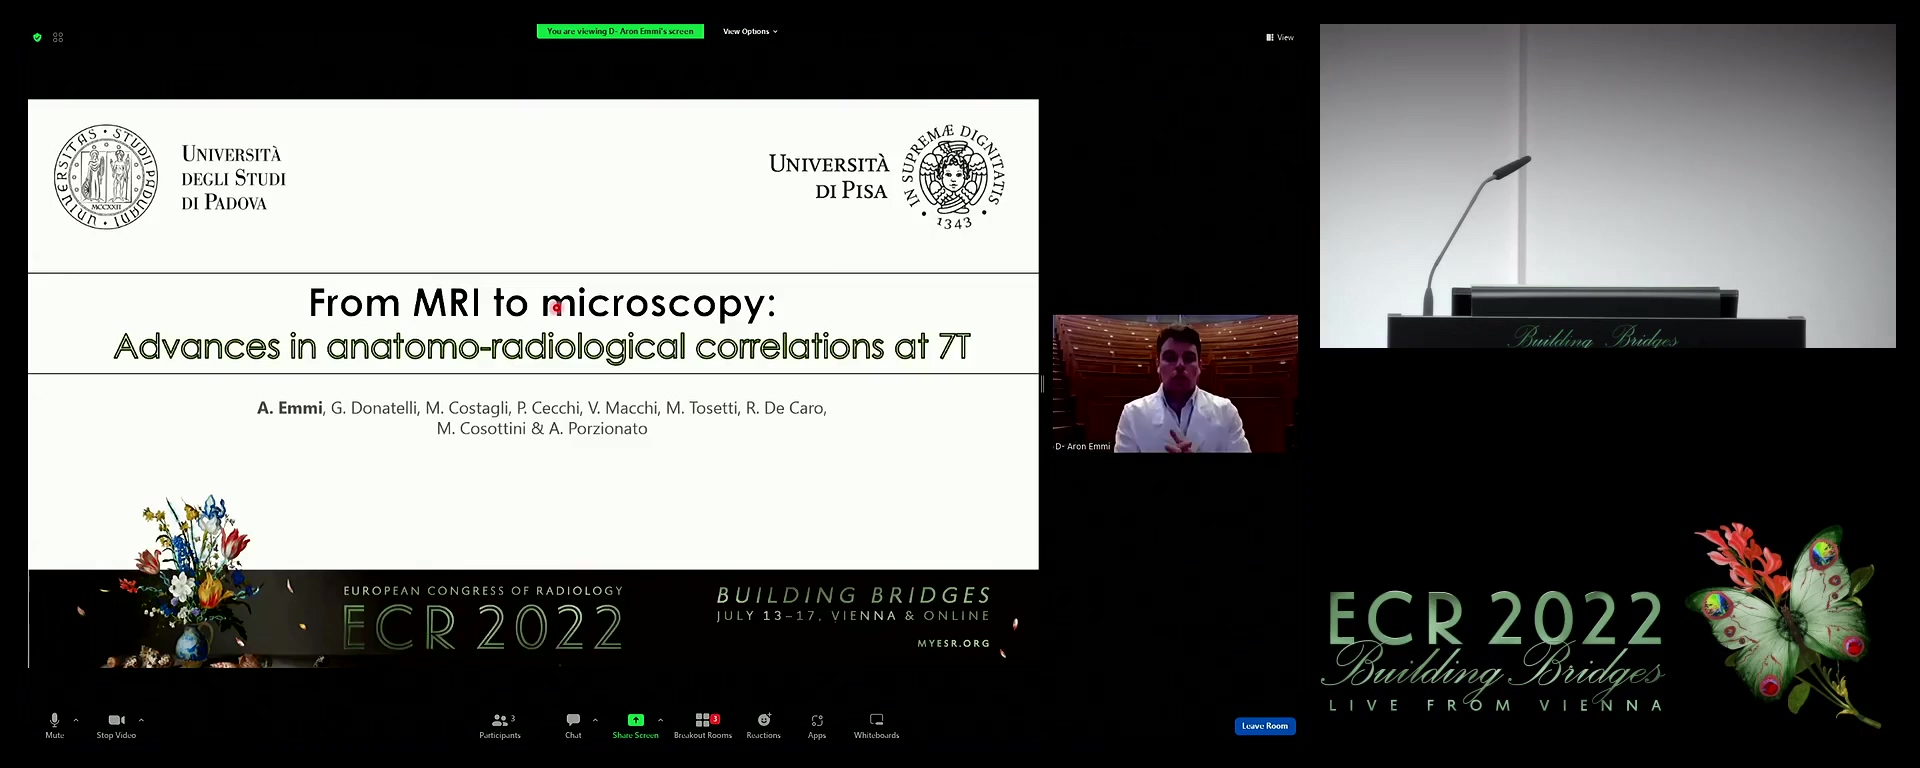Click the green 'You are viewing' banner
The image size is (1920, 768).
[620, 31]
